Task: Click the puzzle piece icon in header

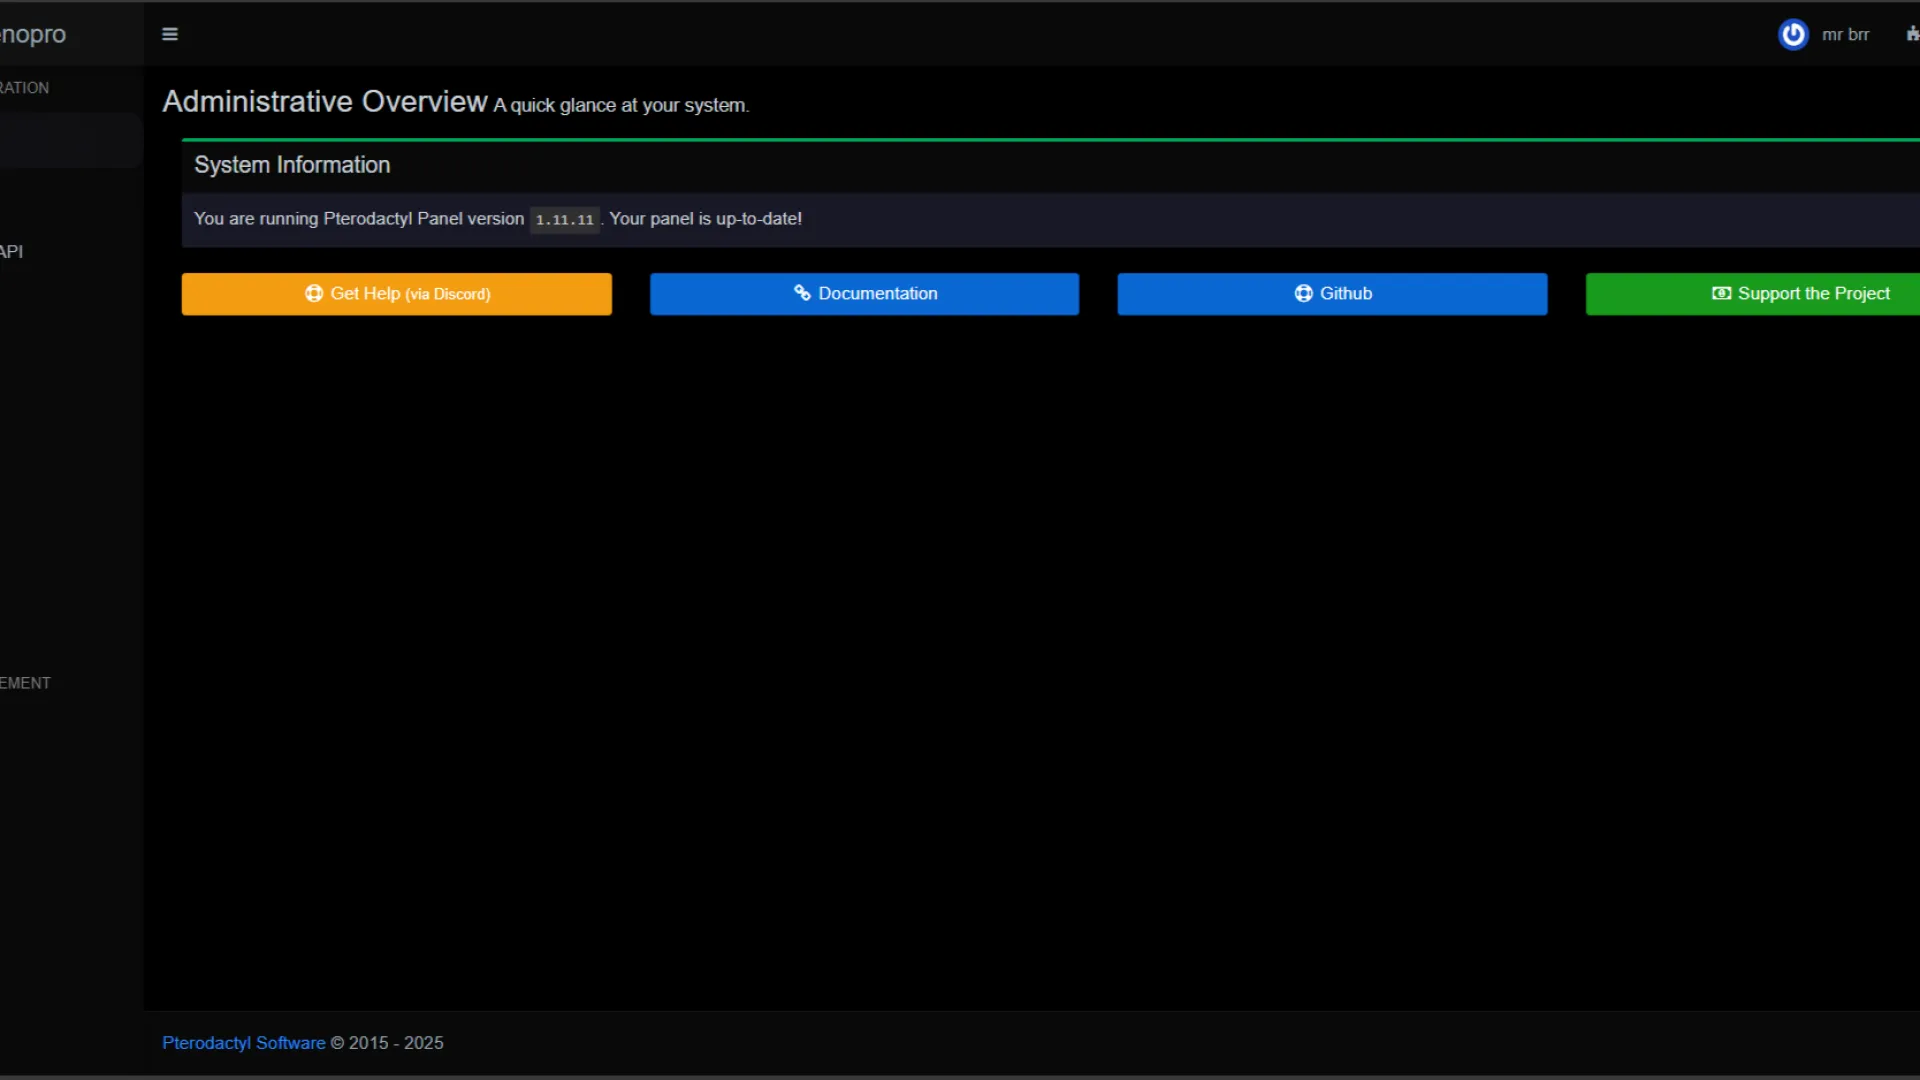Action: pos(1912,34)
